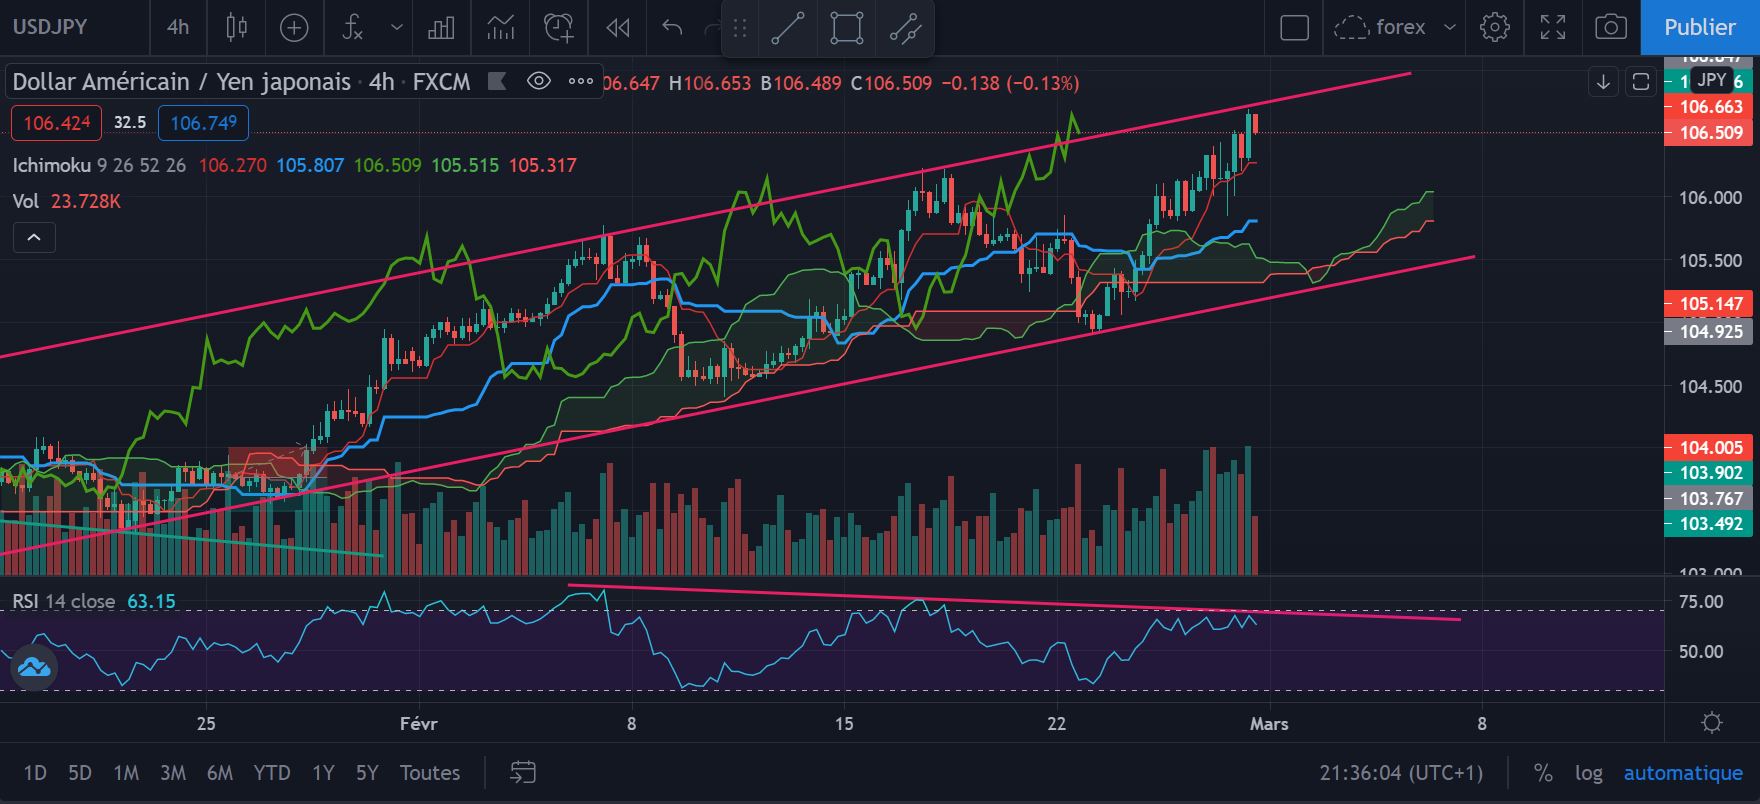Toggle symbol visibility with the eye icon
Screen dimensions: 1760x804
[539, 81]
